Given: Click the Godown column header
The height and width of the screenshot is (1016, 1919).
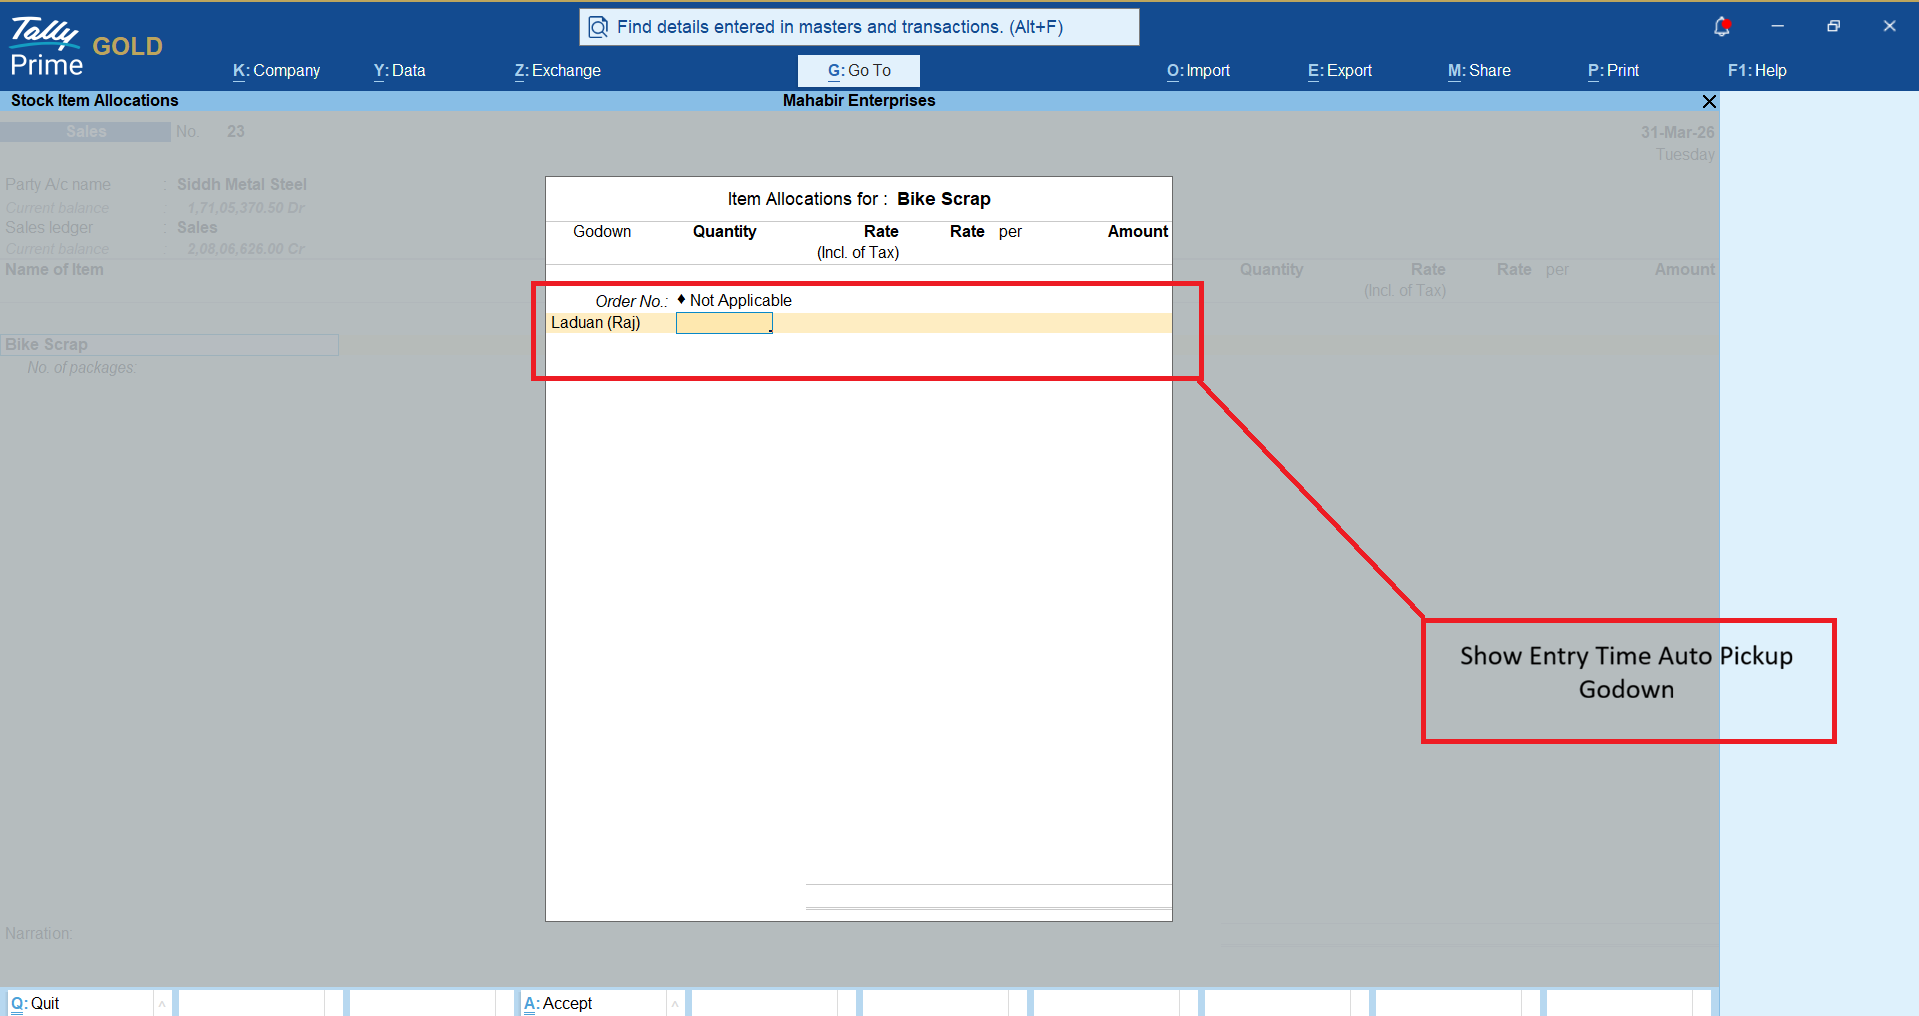Looking at the screenshot, I should pyautogui.click(x=602, y=232).
